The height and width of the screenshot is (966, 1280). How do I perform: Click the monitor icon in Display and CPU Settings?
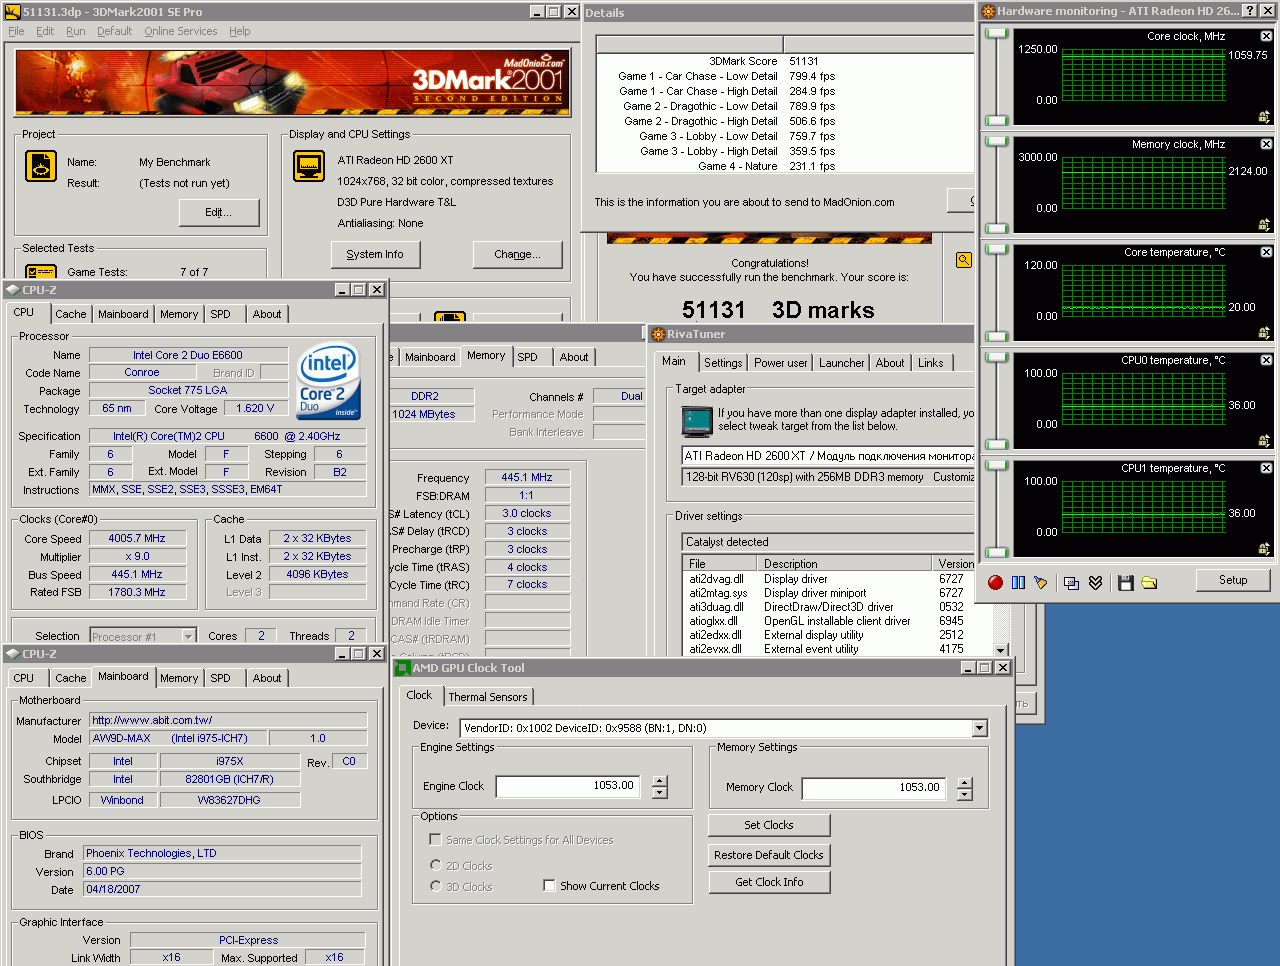click(309, 166)
